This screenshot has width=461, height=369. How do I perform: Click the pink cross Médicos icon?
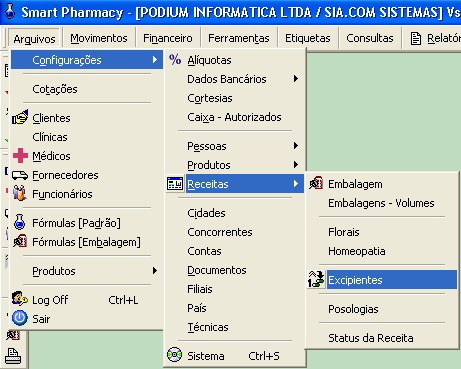20,156
